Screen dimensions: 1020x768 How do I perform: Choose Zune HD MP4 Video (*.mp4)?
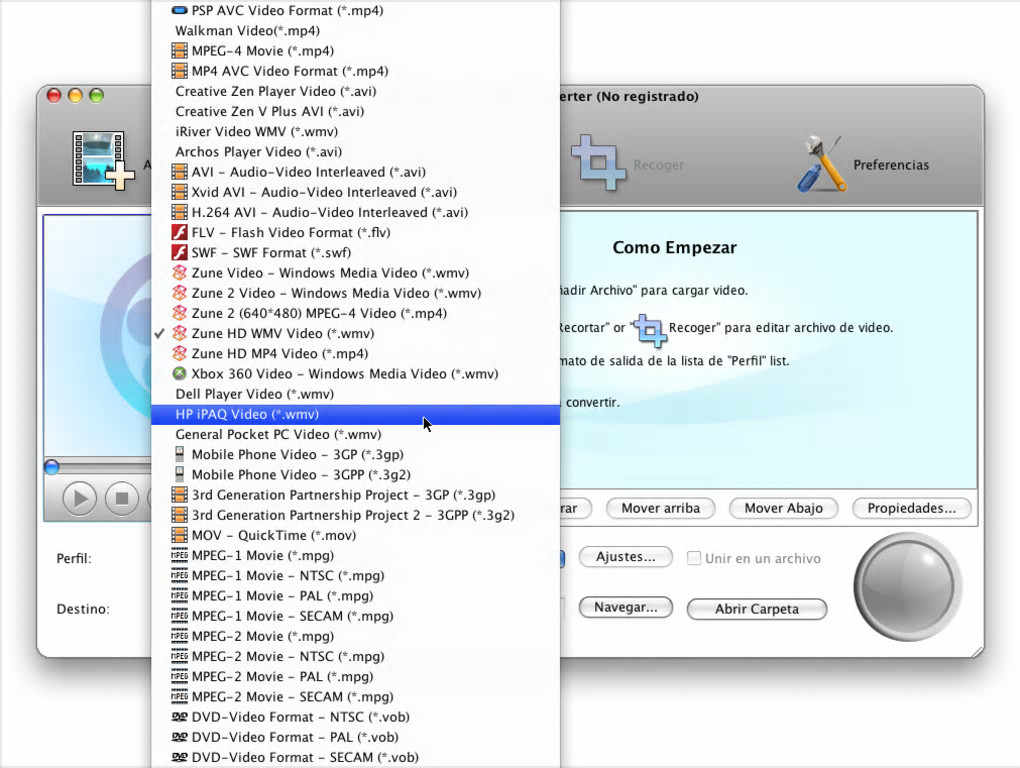355,353
